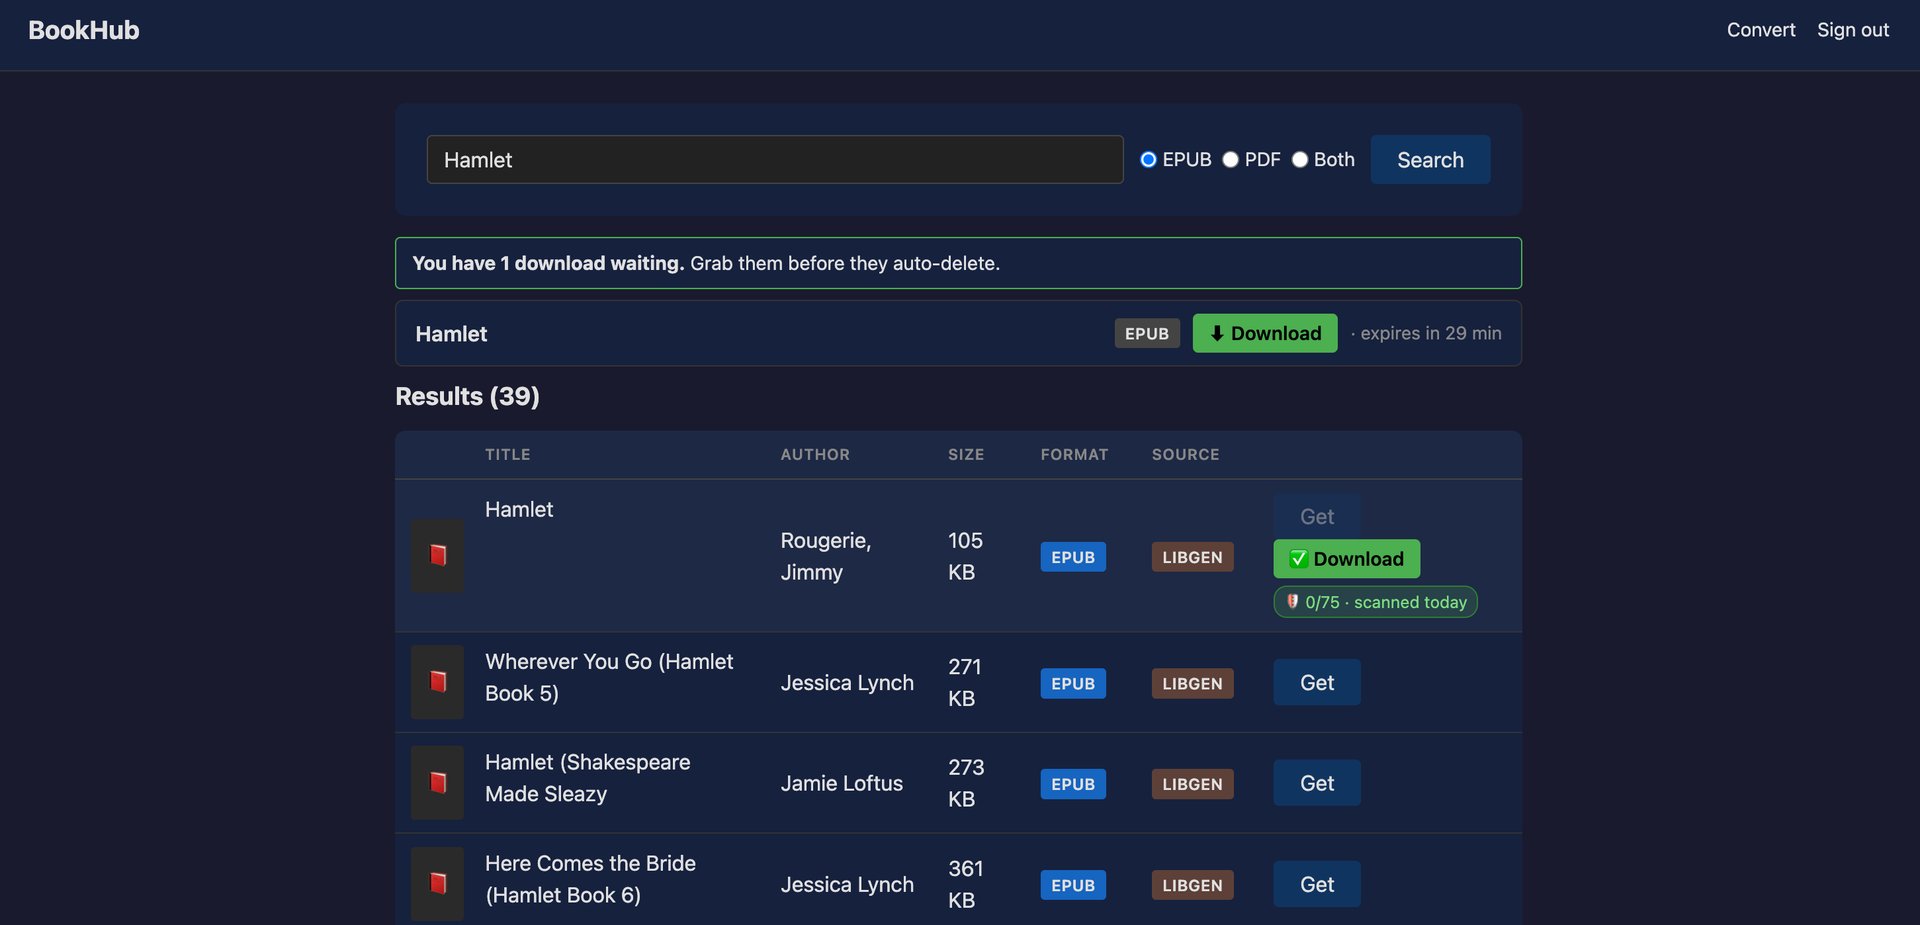The image size is (1920, 925).
Task: Get Here Comes the Bride (Hamlet Book 6)
Action: click(1317, 884)
